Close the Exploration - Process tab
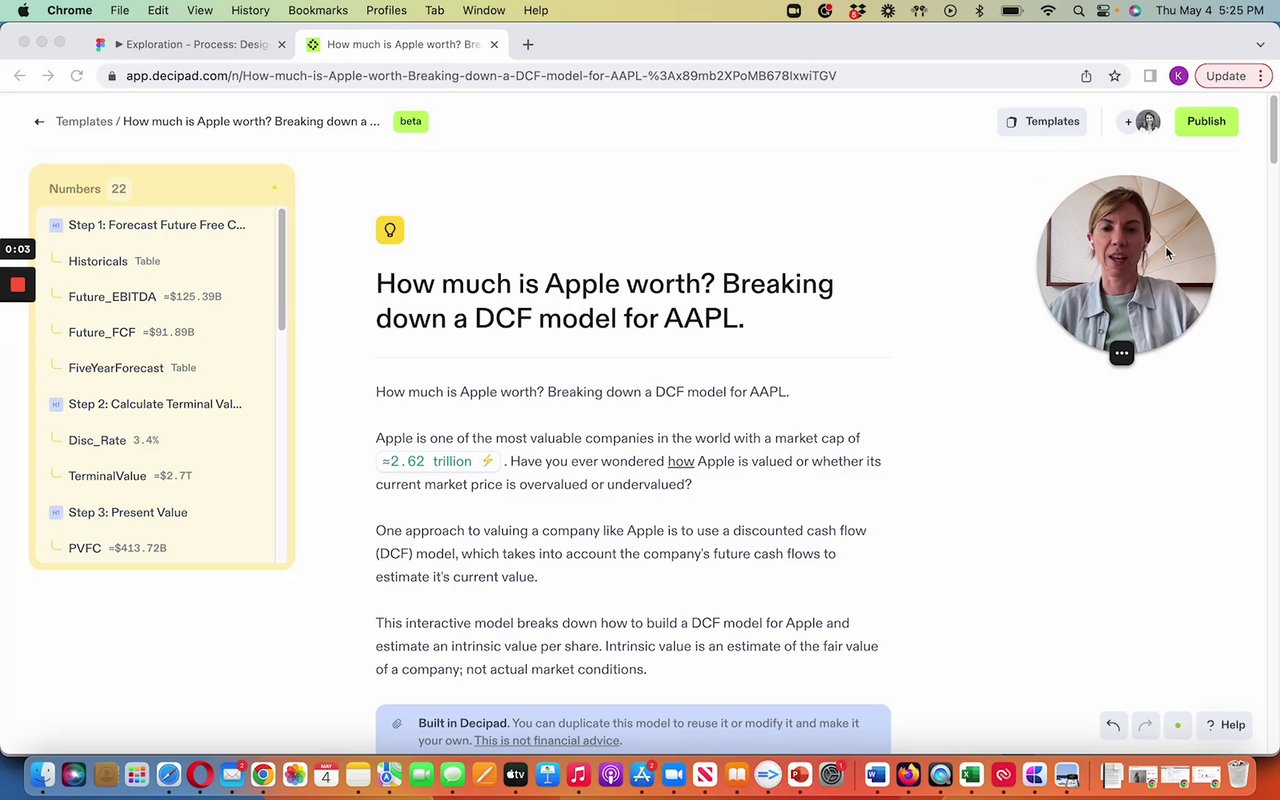This screenshot has height=800, width=1280. point(282,44)
